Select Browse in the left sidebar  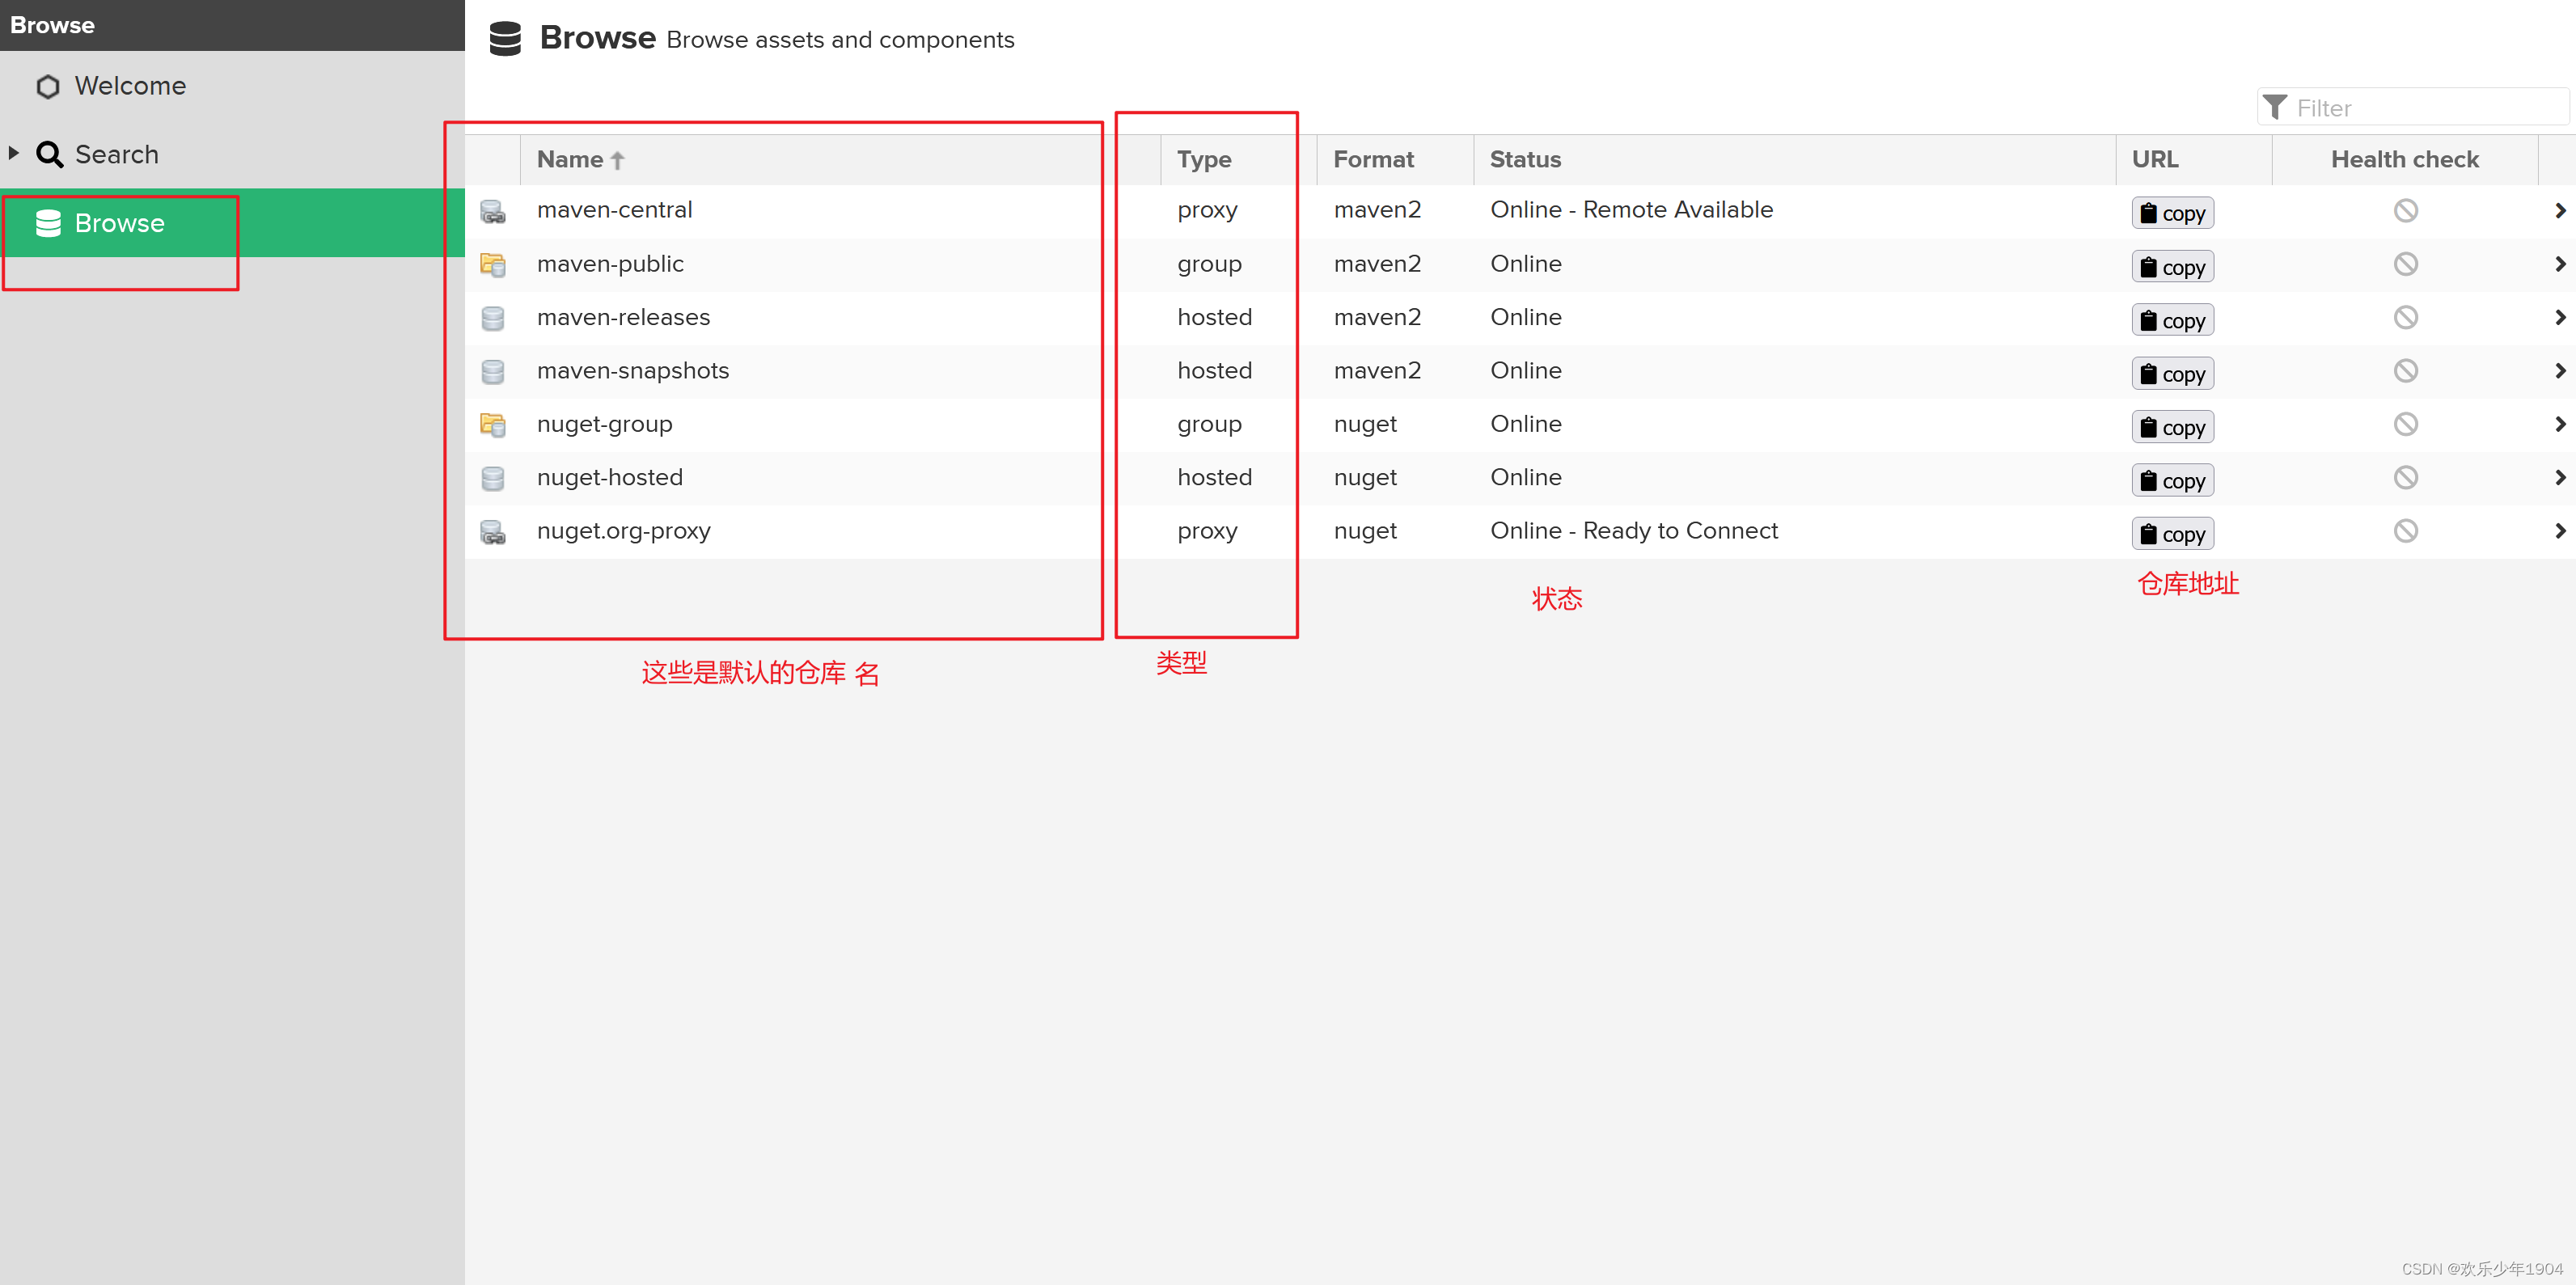pyautogui.click(x=119, y=223)
